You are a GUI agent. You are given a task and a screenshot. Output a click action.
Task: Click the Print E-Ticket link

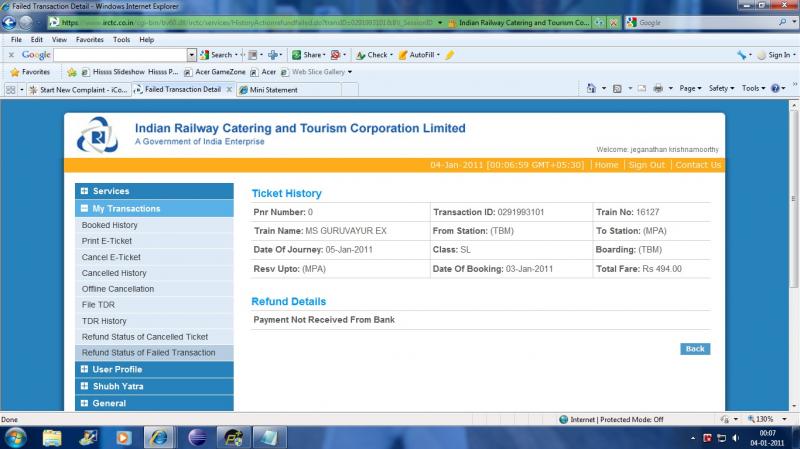pyautogui.click(x=107, y=241)
